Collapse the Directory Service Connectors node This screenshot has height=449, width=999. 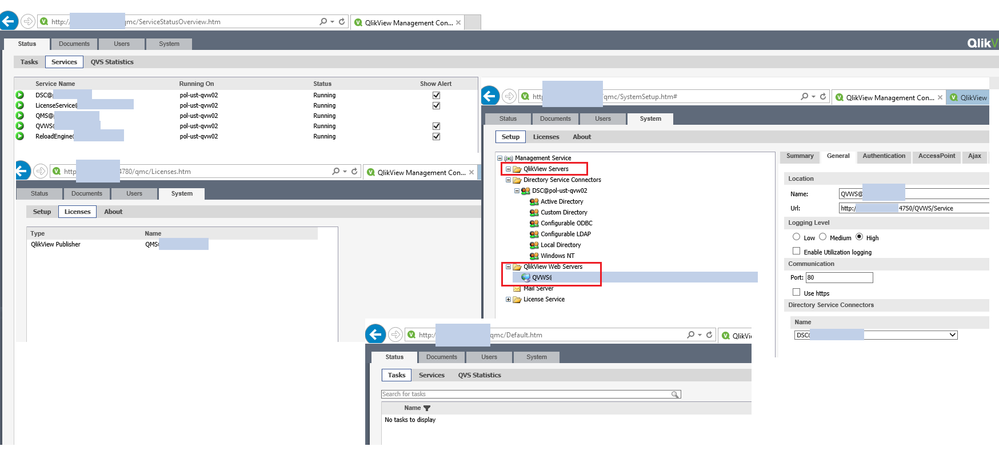click(x=508, y=180)
